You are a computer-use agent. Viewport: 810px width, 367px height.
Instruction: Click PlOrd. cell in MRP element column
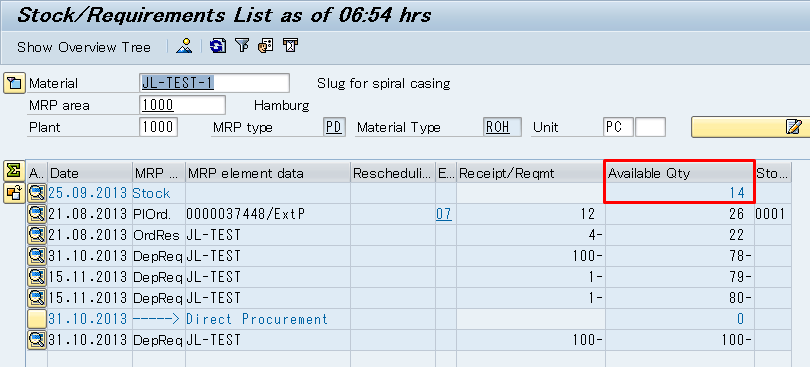(158, 214)
